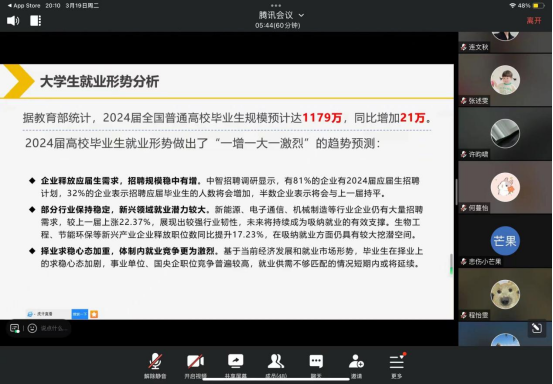
Task: Select the 芒果 participant avatar tile
Action: point(505,241)
